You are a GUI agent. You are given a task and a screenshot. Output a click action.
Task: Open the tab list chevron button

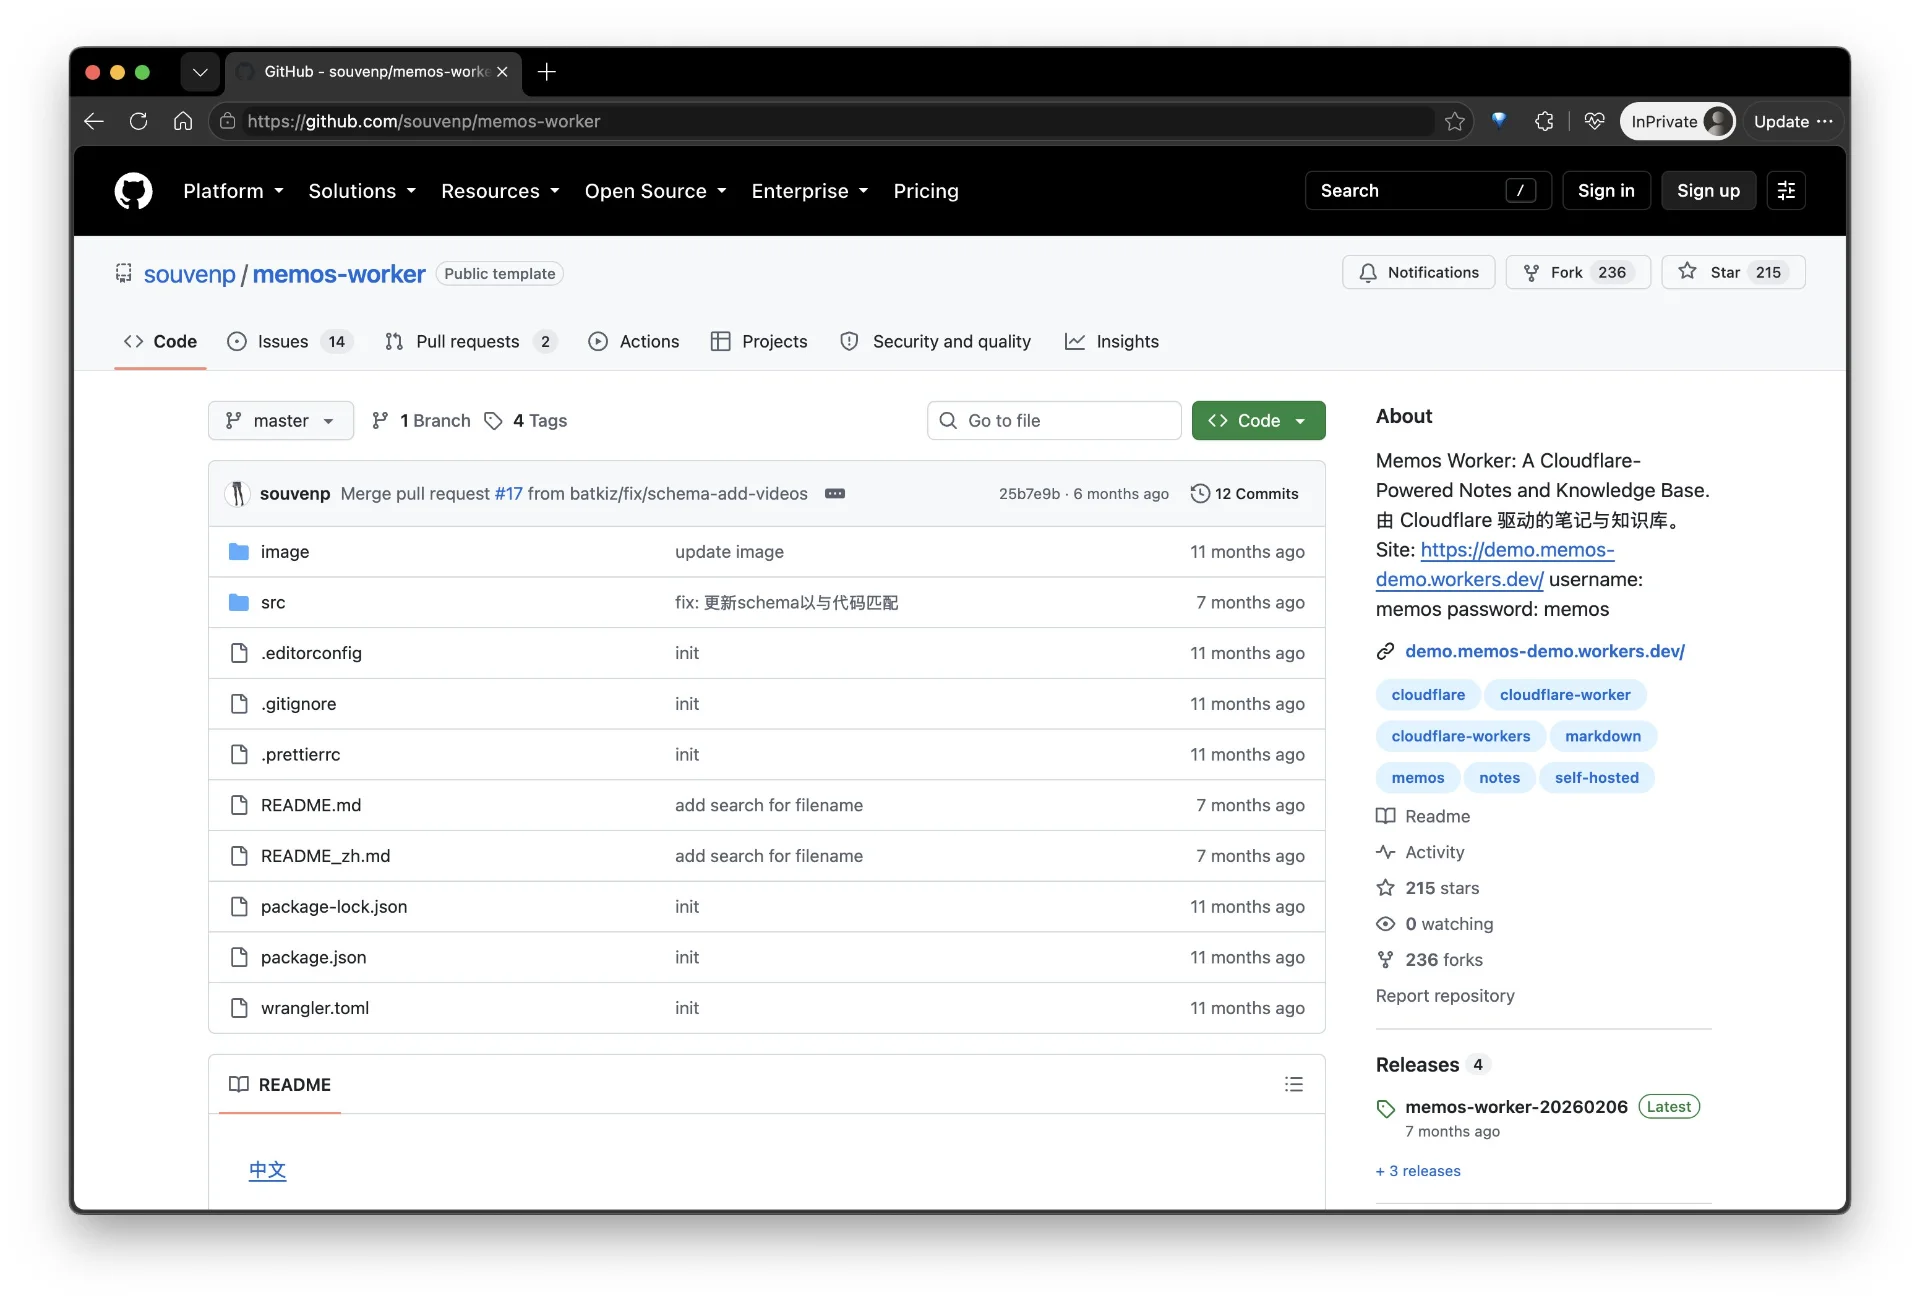click(200, 72)
